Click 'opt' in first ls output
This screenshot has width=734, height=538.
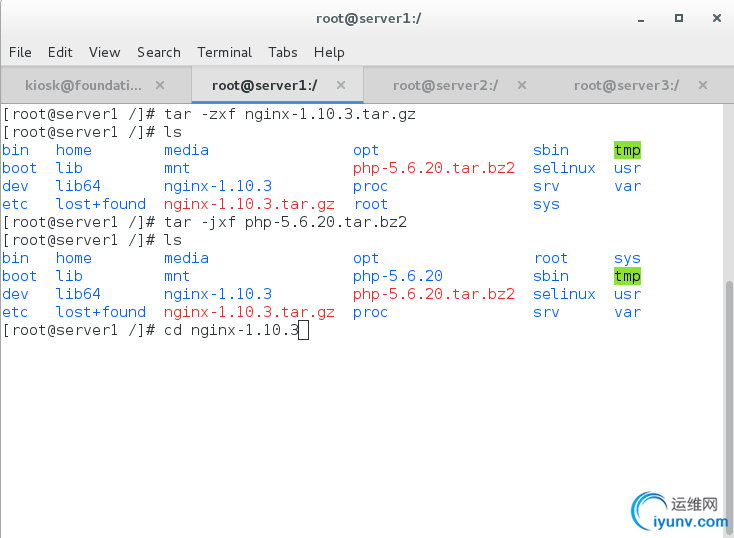[366, 150]
